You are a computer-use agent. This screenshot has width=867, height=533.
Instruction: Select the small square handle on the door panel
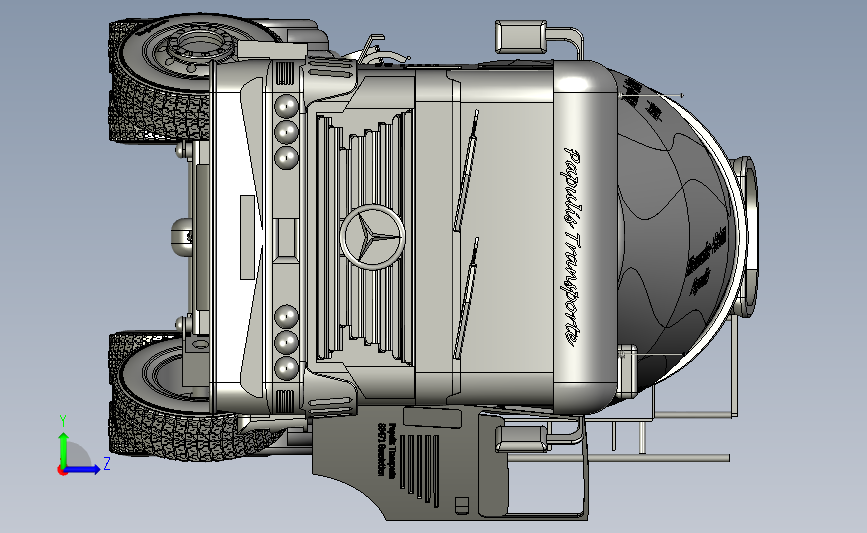click(462, 504)
